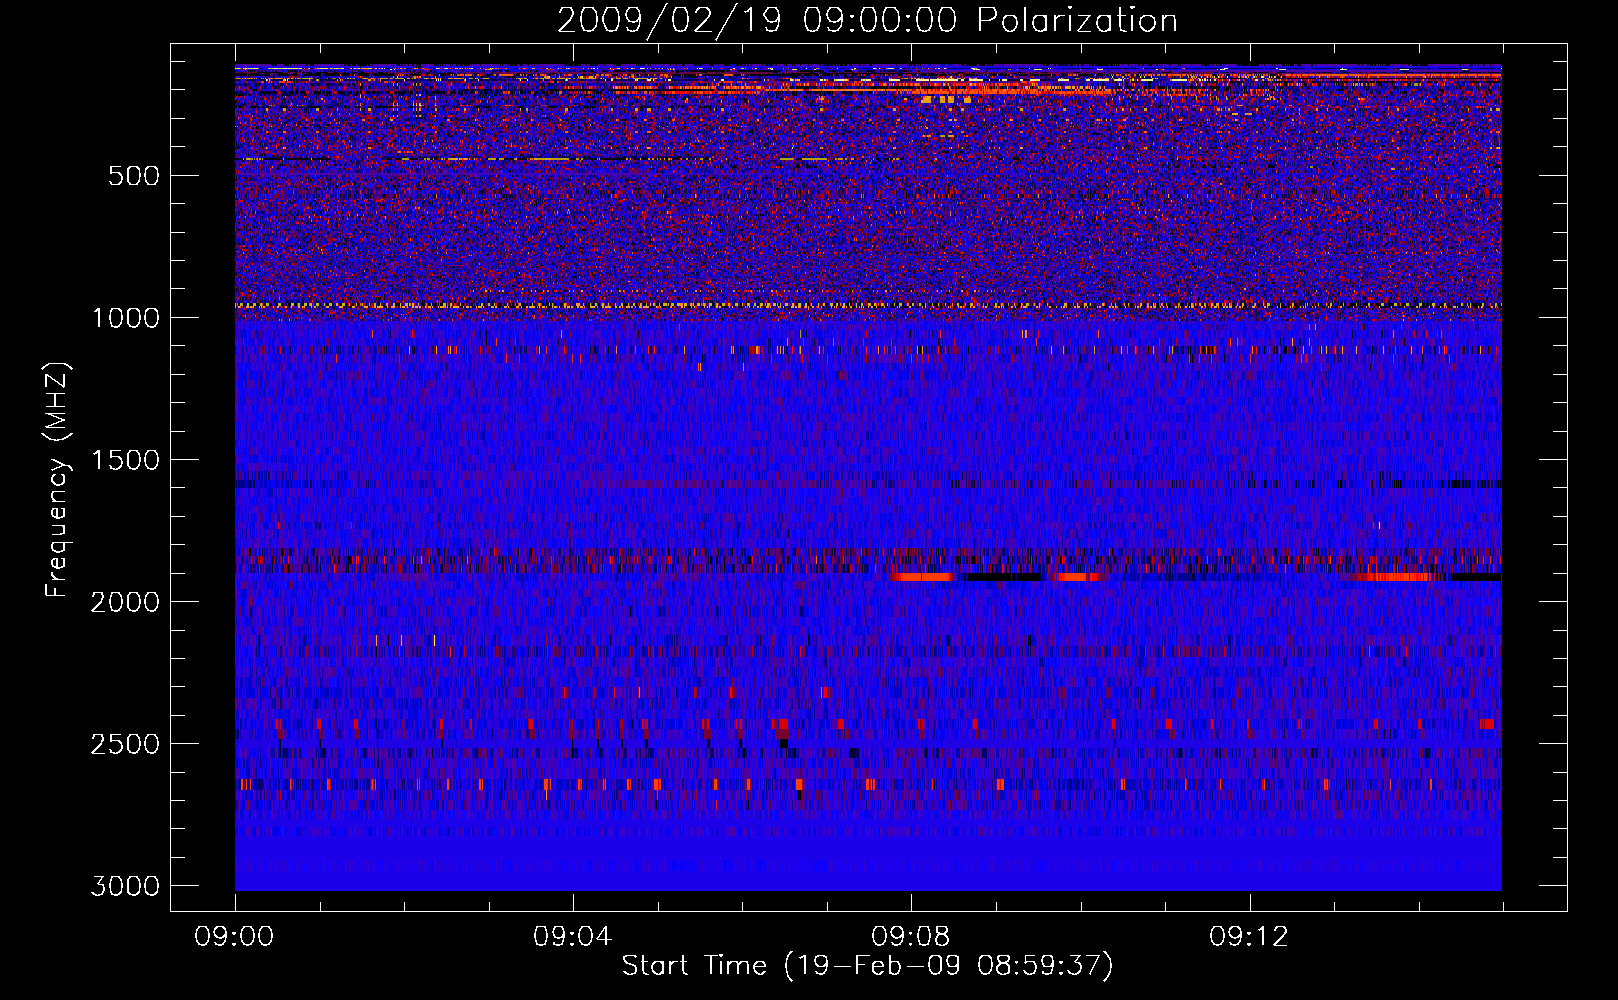This screenshot has width=1618, height=1000.
Task: Click the 500 frequency tick label
Action: 135,176
